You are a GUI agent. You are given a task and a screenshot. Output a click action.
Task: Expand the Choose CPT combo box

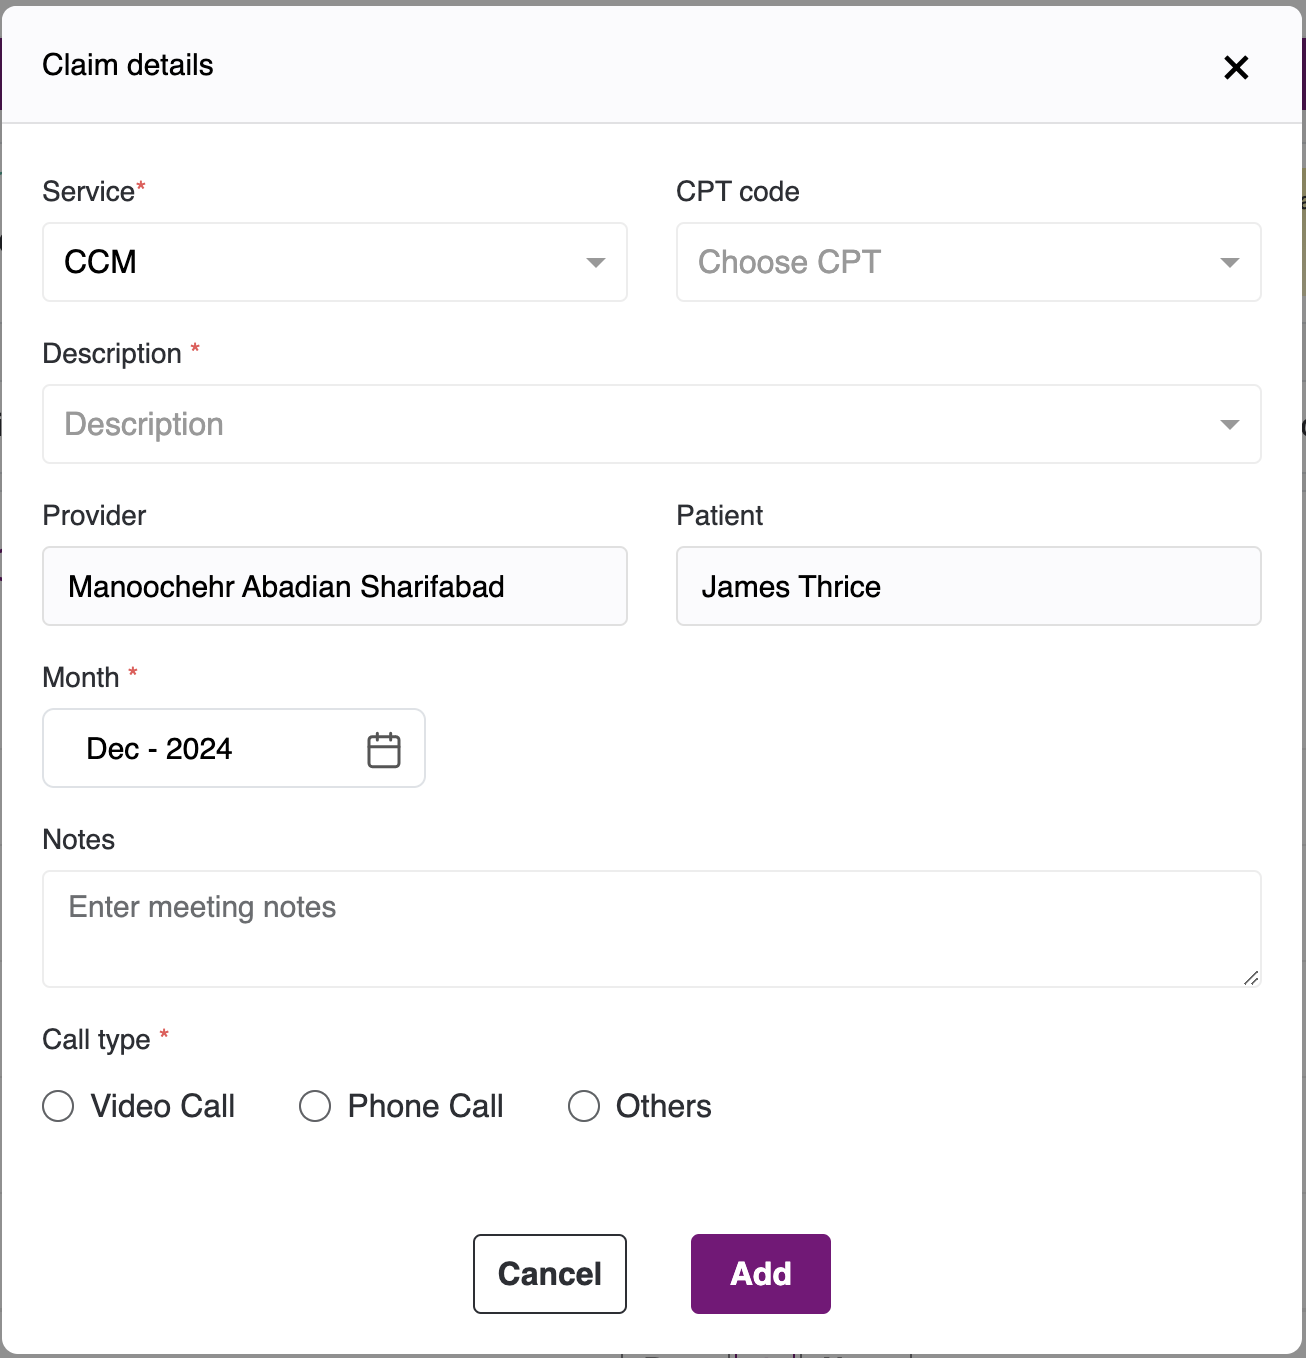coord(950,262)
